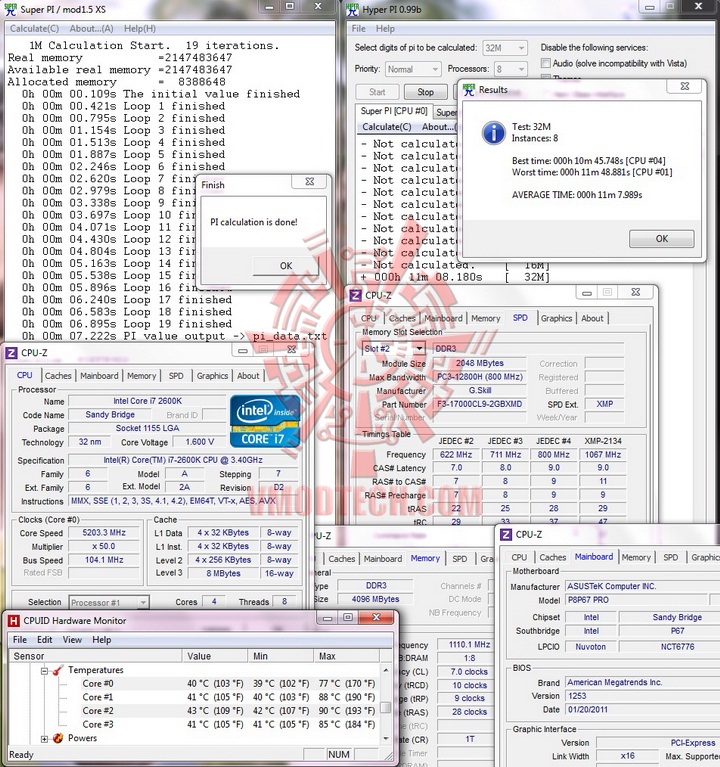
Task: Open File menu in Hardware Monitor
Action: (20, 640)
